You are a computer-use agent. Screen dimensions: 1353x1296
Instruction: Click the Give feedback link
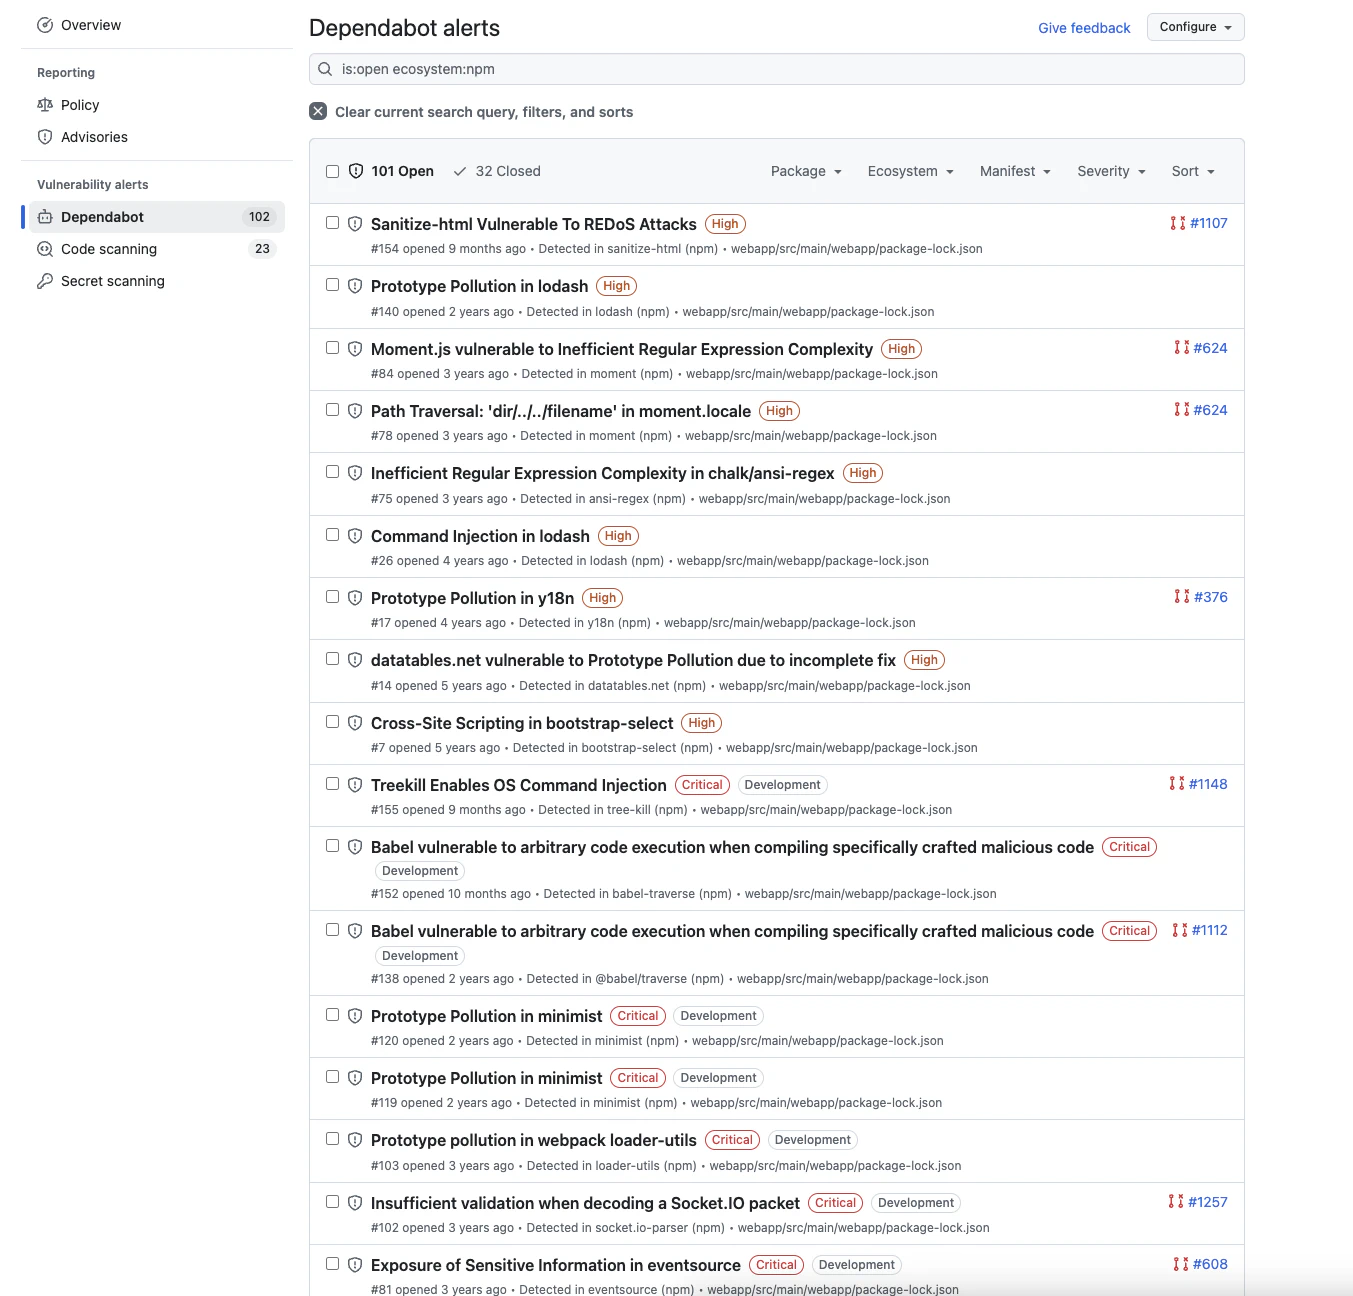pos(1084,28)
